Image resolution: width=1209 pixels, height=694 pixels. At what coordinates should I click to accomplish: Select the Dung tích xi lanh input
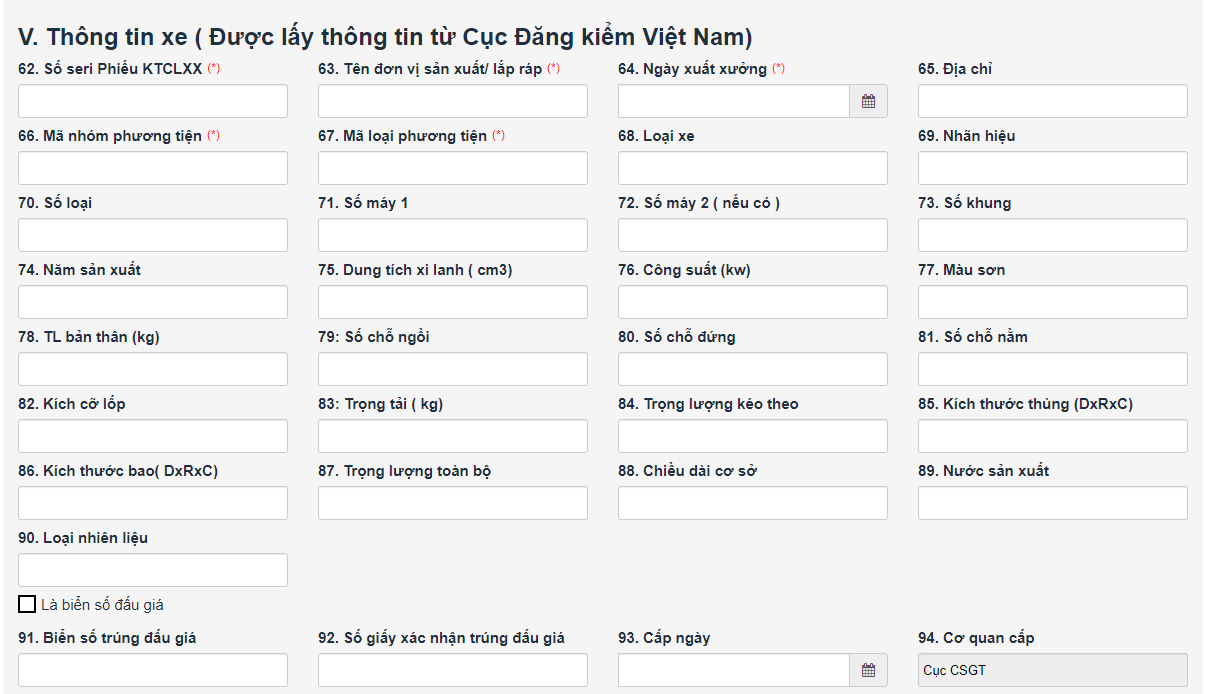click(x=453, y=302)
